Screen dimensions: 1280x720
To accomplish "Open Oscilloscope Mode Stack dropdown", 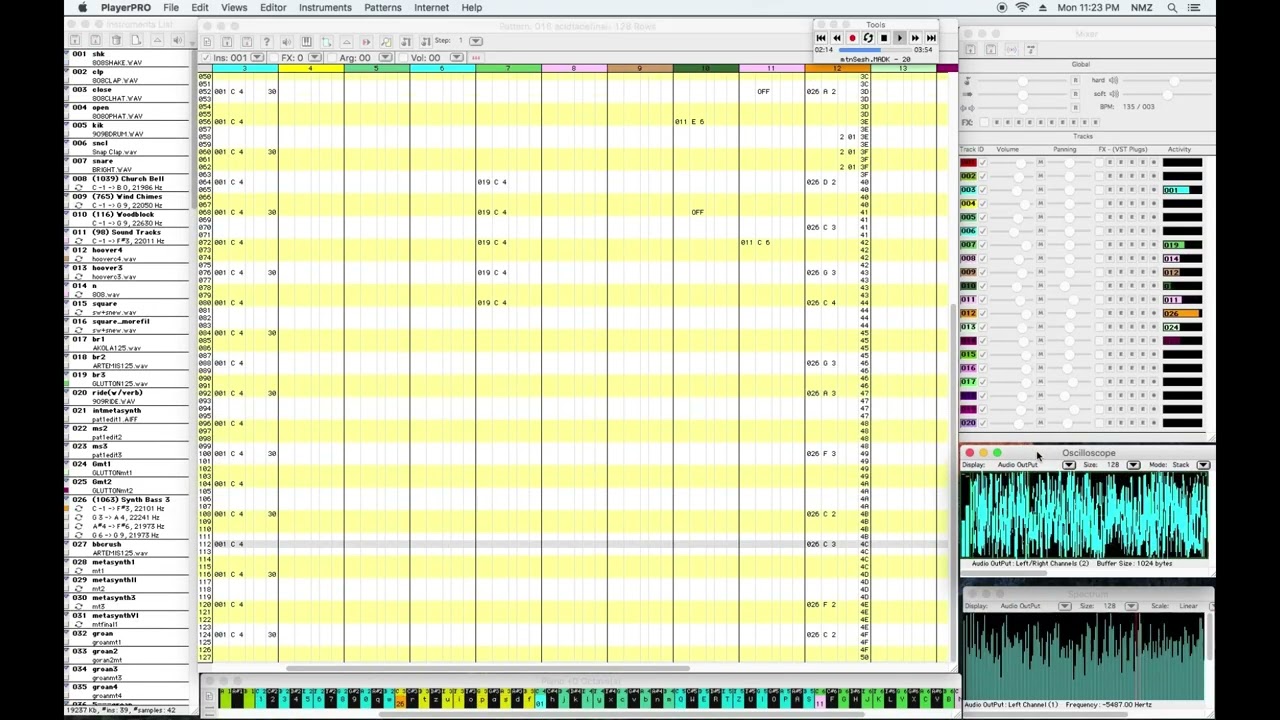I will [x=1203, y=465].
